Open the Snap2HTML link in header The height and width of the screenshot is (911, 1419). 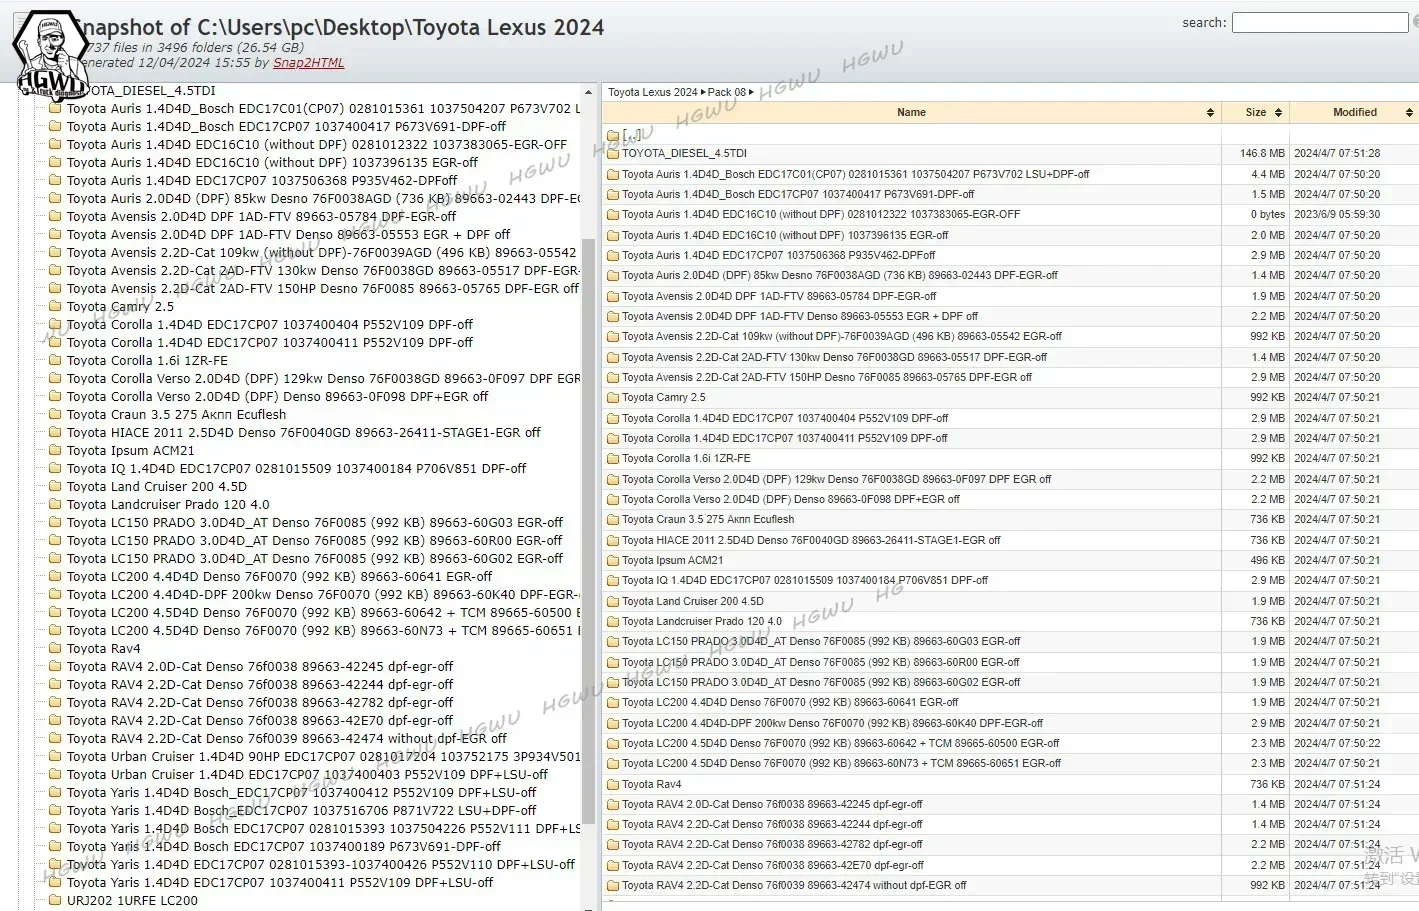tap(308, 63)
